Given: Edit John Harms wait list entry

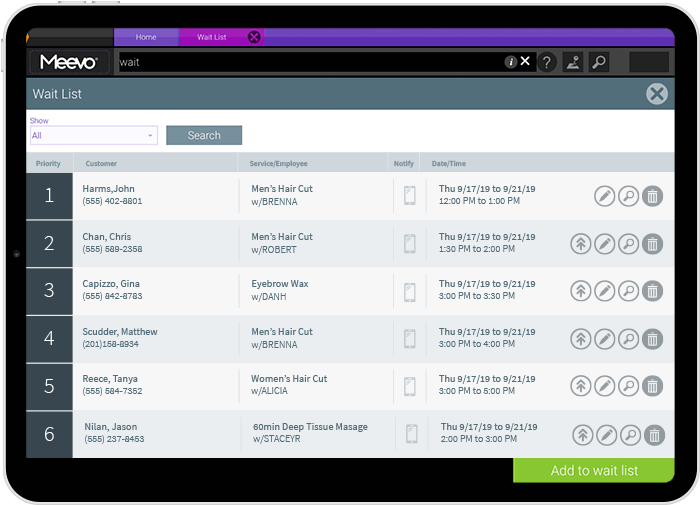Looking at the screenshot, I should tap(605, 196).
